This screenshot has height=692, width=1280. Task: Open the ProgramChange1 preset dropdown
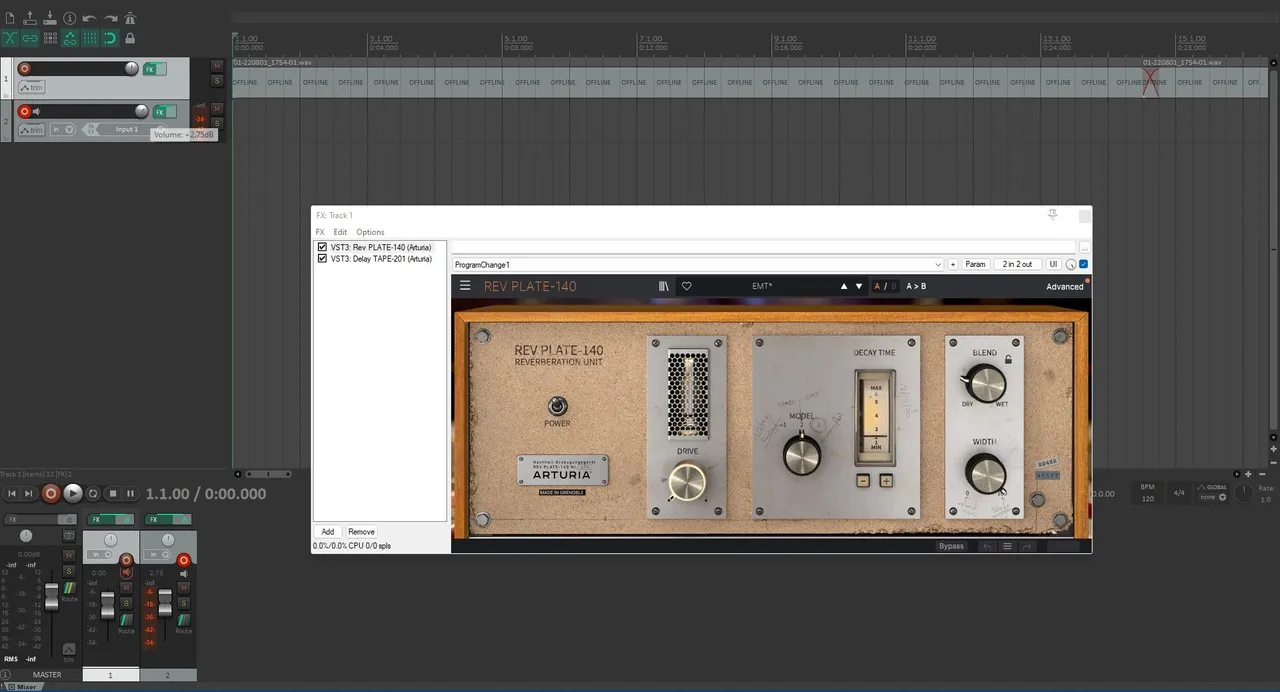pyautogui.click(x=697, y=265)
